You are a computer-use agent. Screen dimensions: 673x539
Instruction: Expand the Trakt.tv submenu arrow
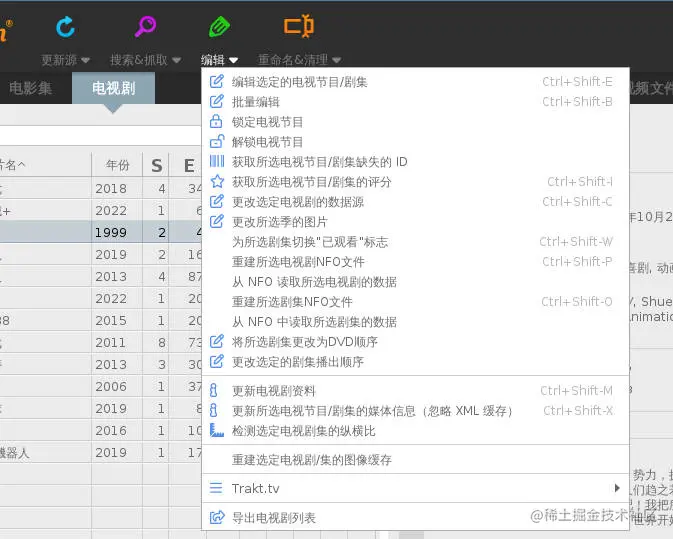click(617, 488)
